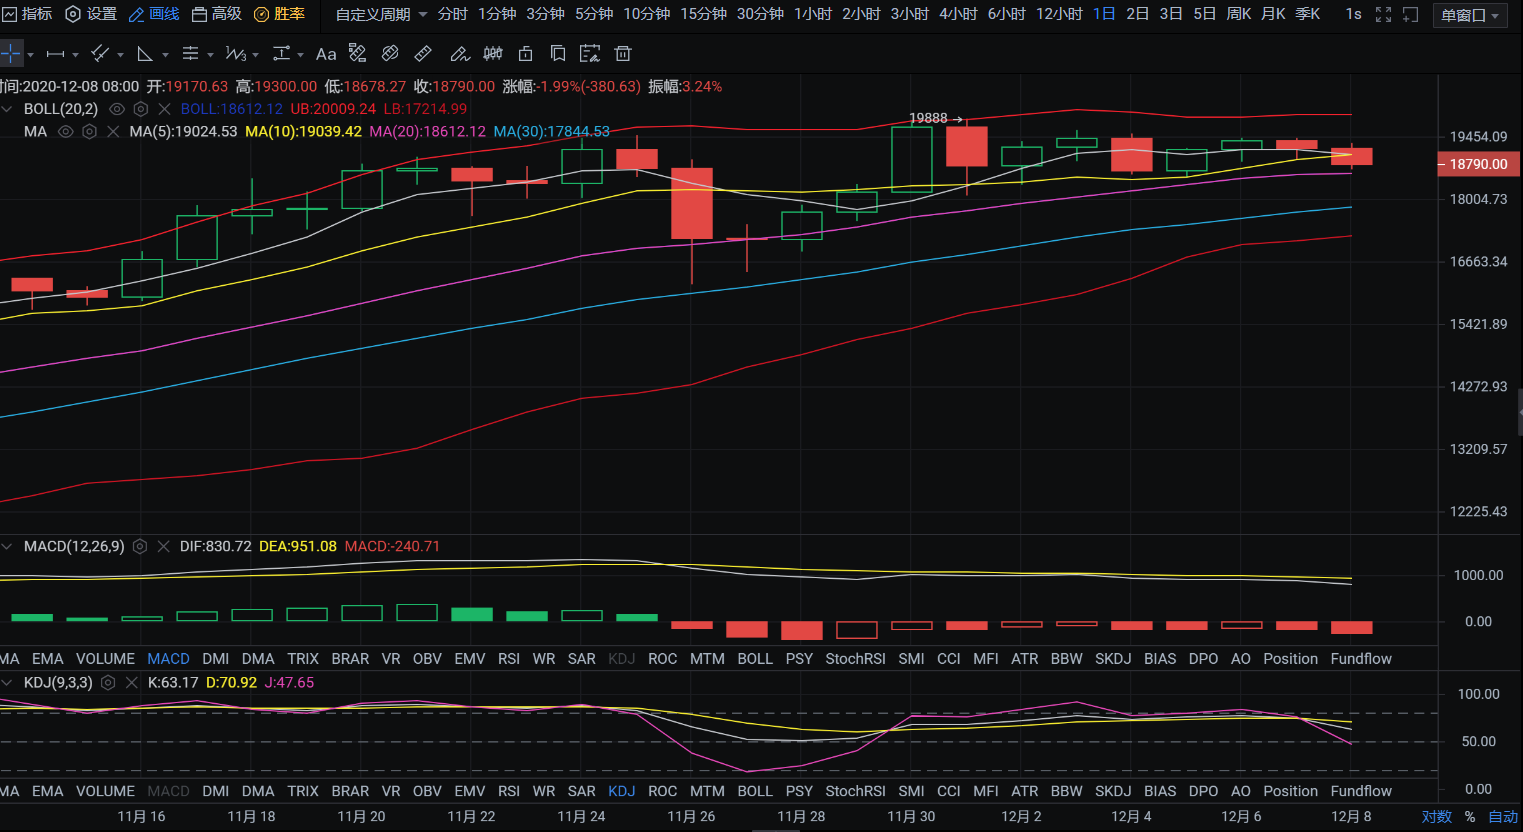This screenshot has height=832, width=1523.
Task: Toggle BOLL indicator visibility eye
Action: point(117,109)
